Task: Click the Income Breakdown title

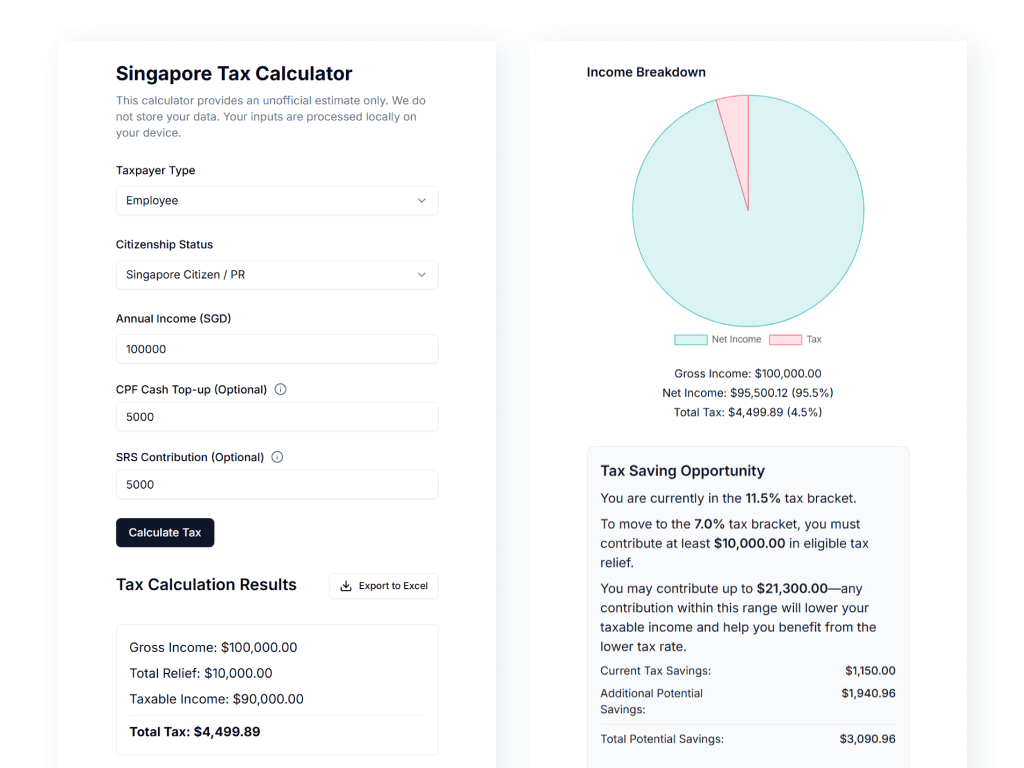Action: coord(646,72)
